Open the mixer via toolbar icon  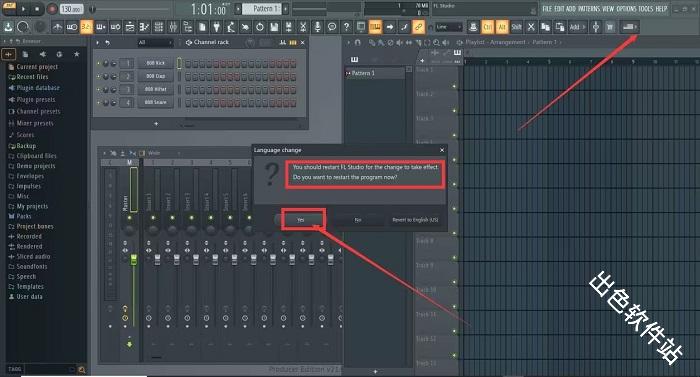173,27
